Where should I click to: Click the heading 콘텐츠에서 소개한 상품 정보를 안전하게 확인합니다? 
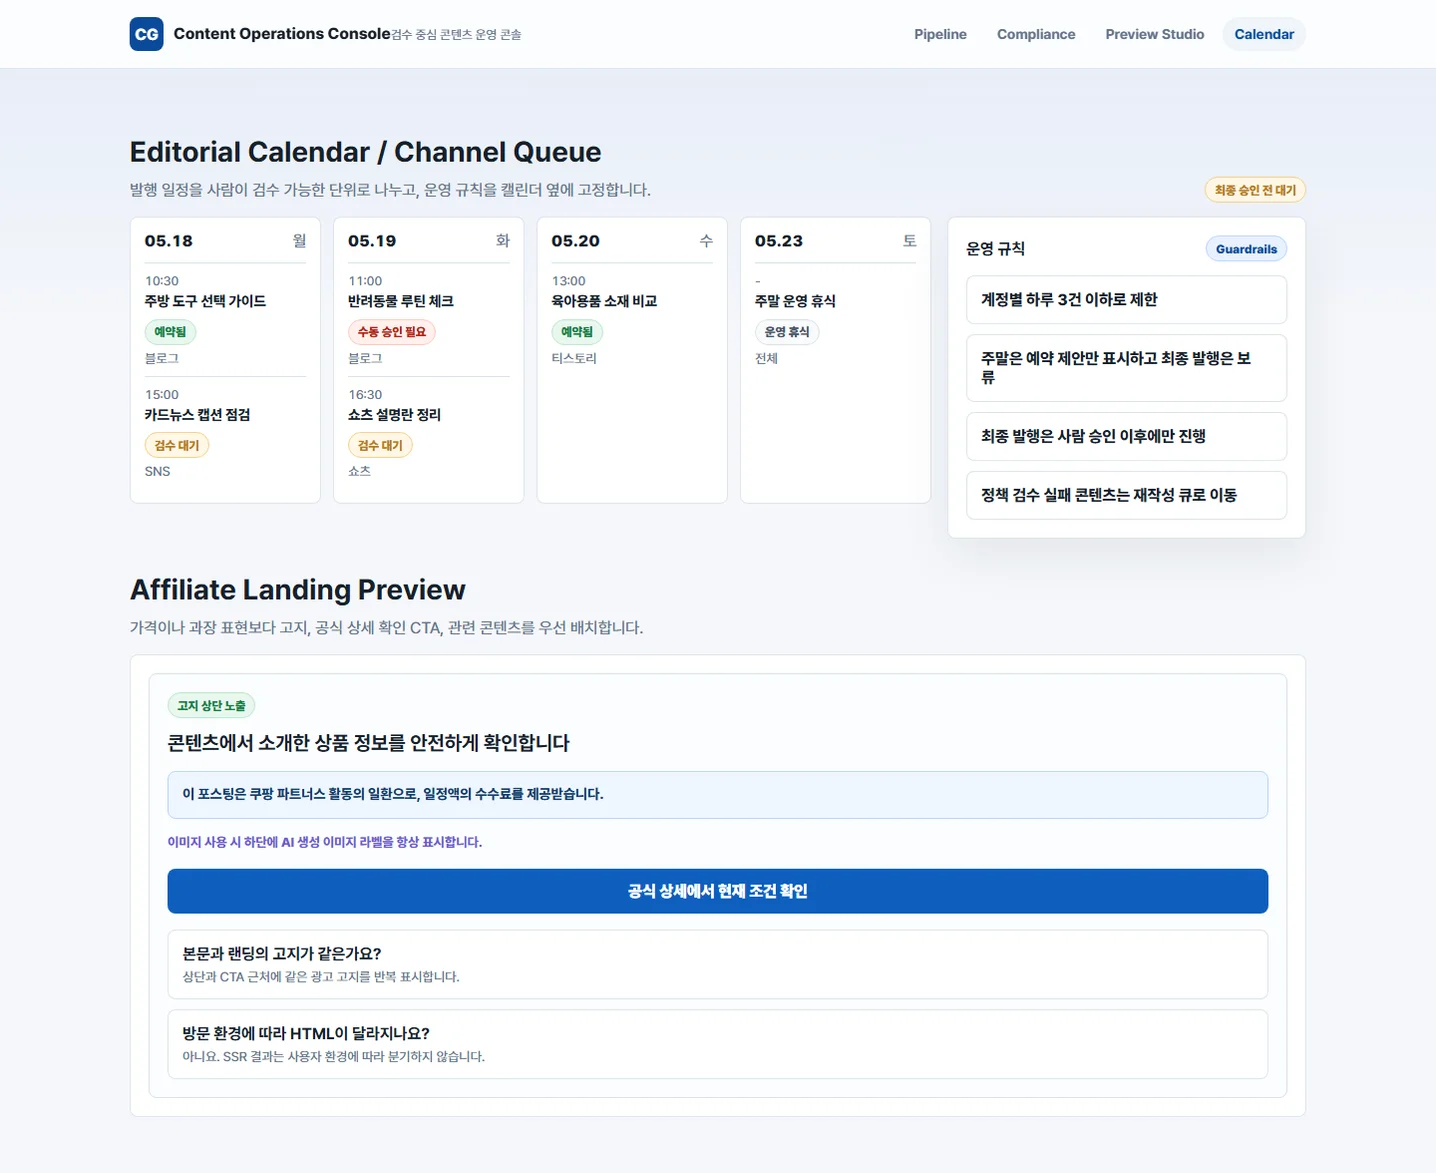[x=369, y=743]
